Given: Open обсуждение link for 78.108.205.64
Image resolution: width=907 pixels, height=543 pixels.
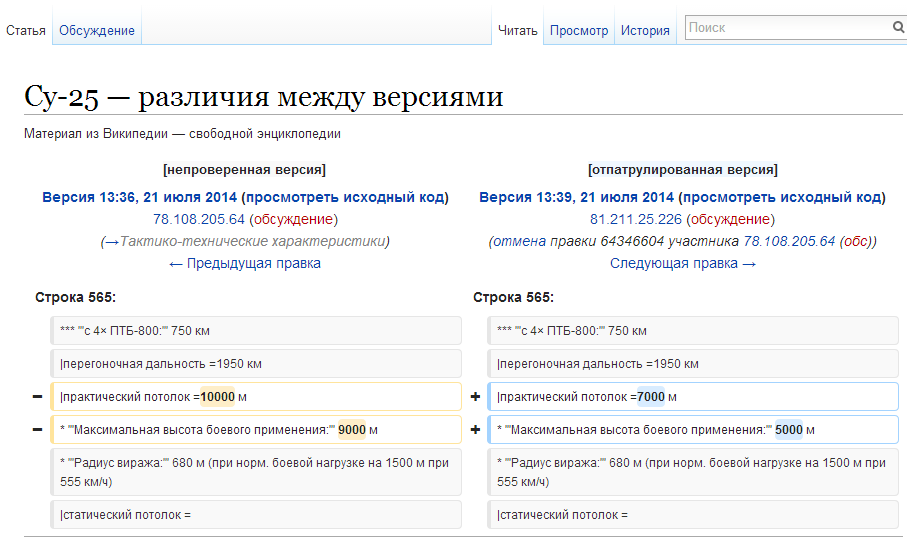Looking at the screenshot, I should click(293, 219).
